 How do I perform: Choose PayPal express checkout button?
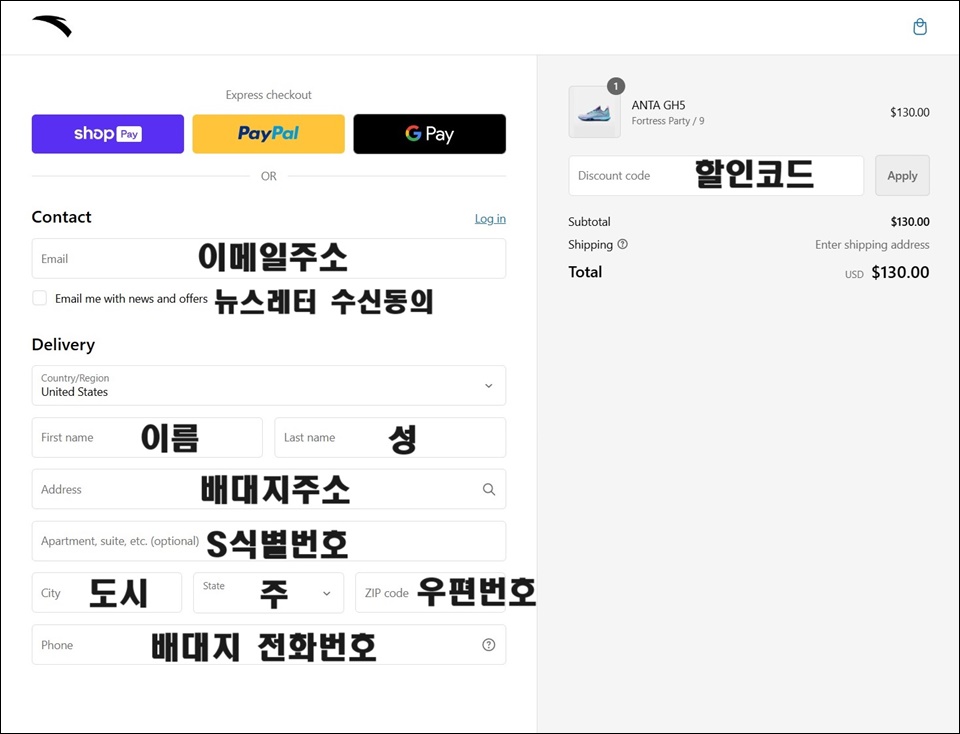click(269, 133)
